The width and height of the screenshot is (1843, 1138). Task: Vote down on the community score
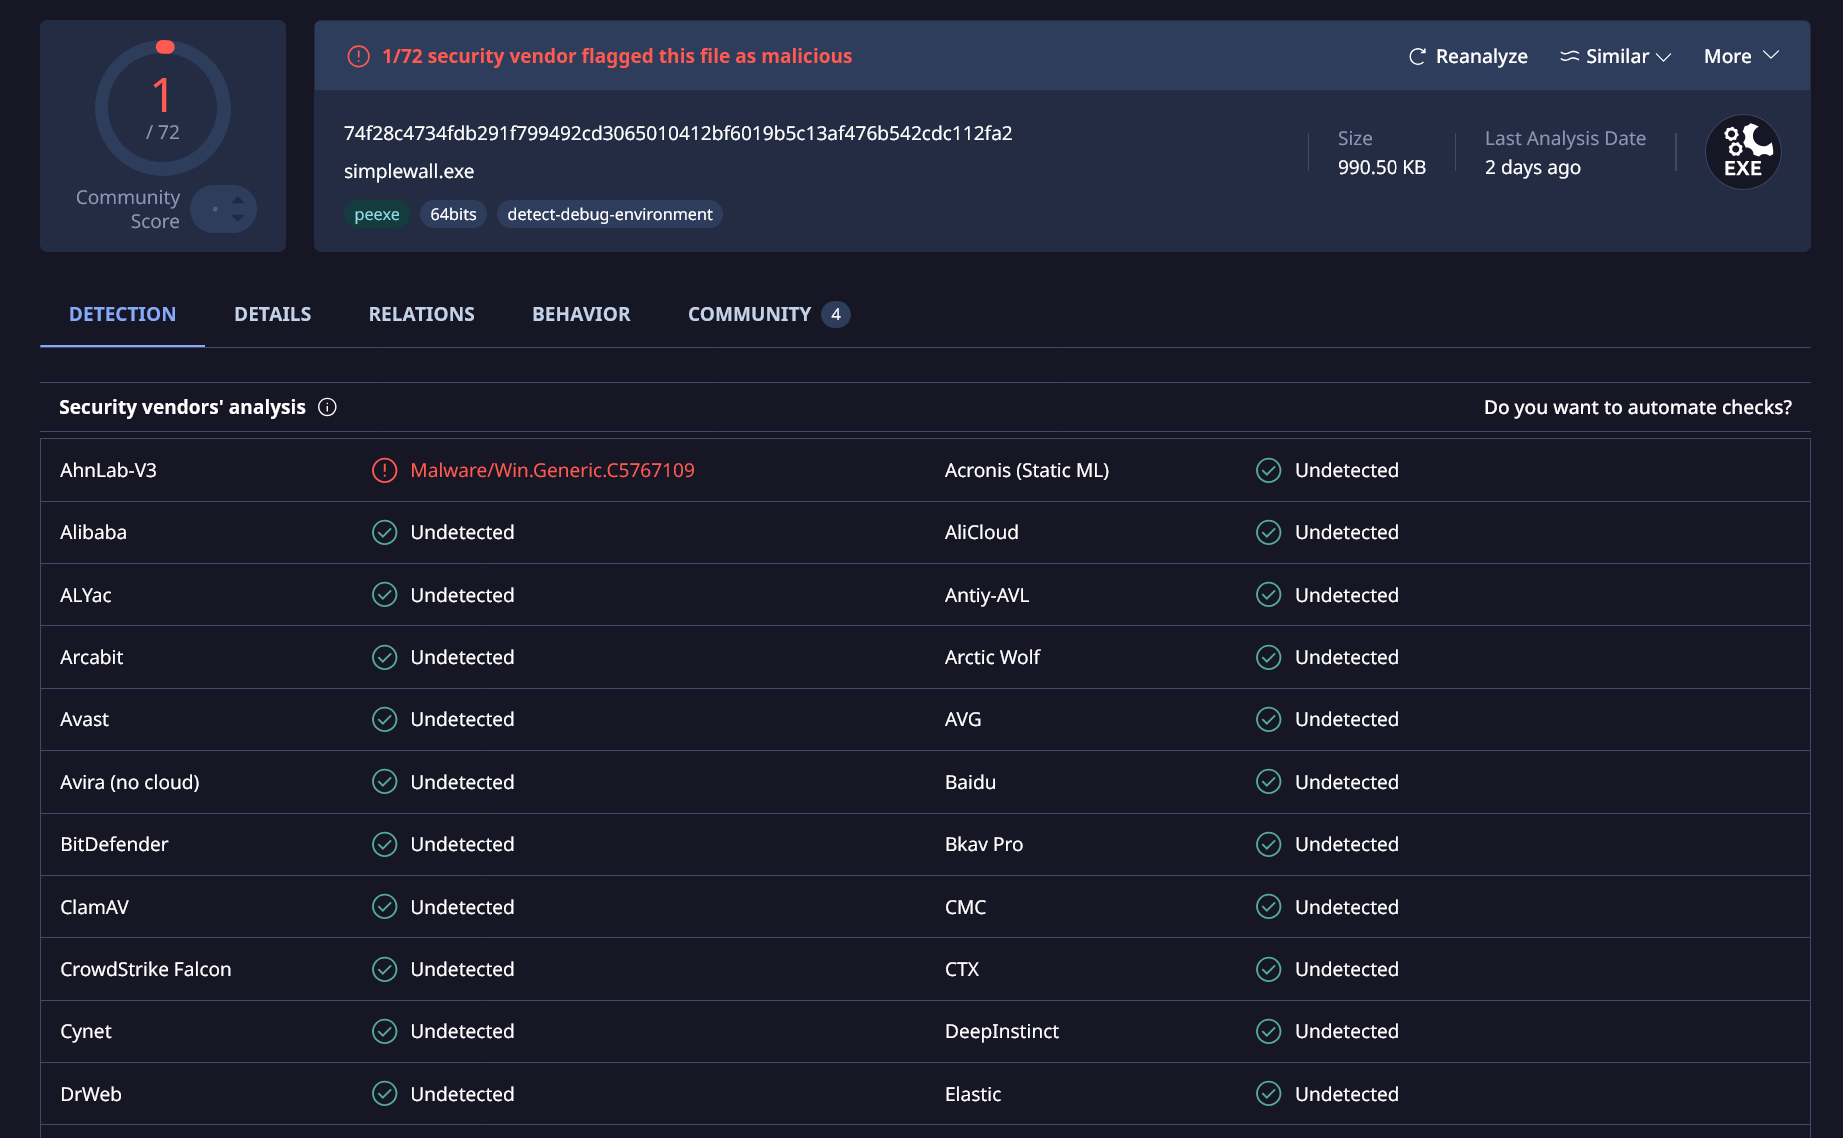[x=238, y=218]
